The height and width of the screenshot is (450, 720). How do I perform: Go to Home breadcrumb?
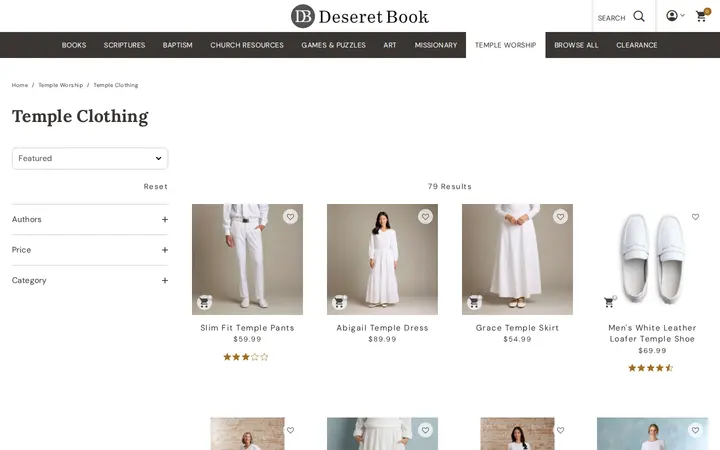click(x=20, y=85)
